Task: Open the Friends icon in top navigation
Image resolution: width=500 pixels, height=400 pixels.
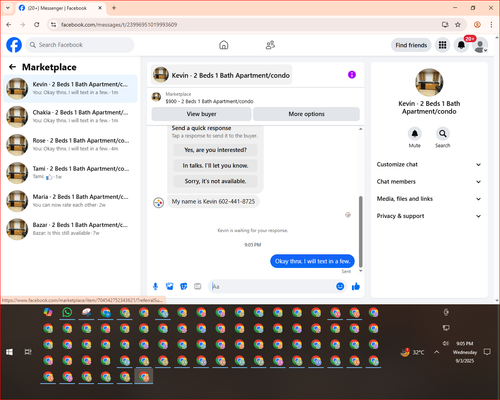Action: pyautogui.click(x=270, y=45)
